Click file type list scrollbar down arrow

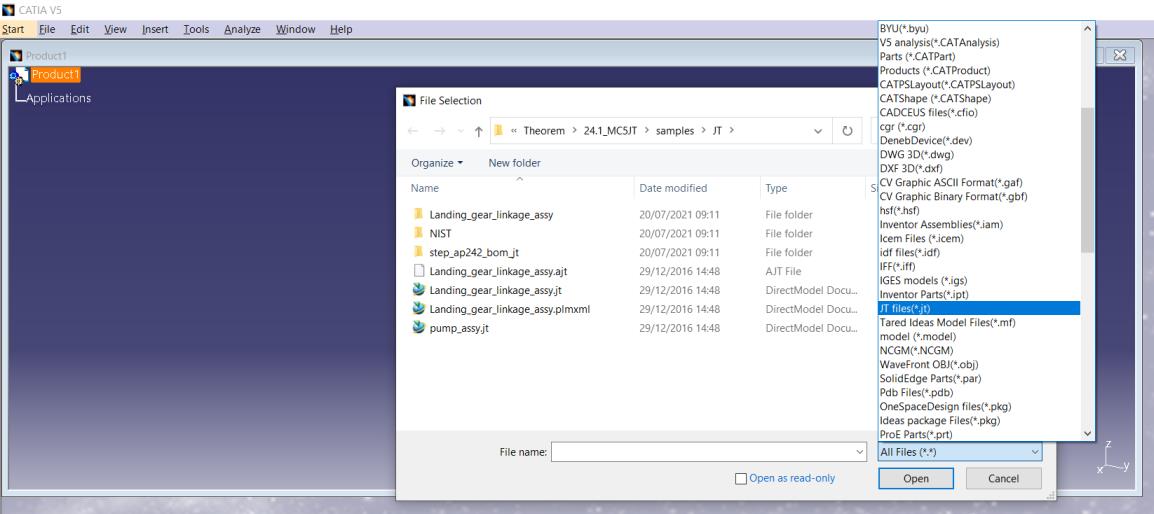point(1088,434)
